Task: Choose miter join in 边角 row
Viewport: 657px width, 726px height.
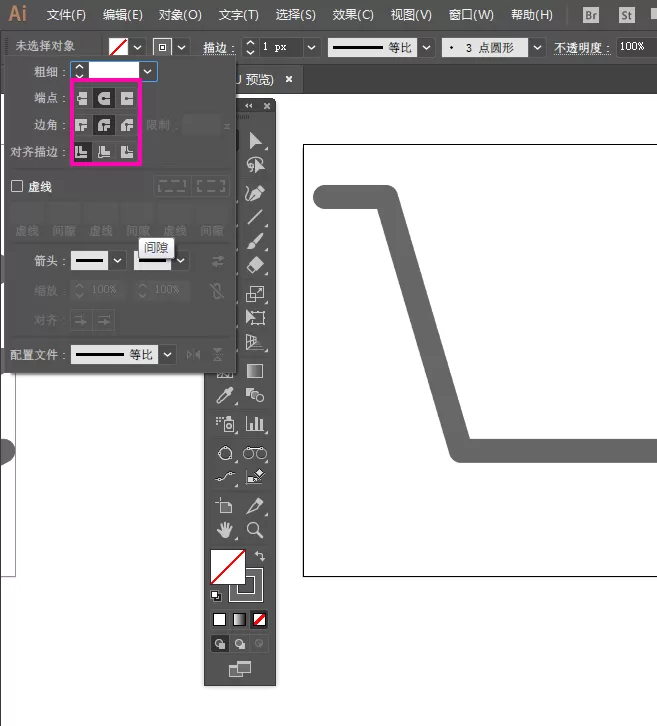Action: pyautogui.click(x=81, y=125)
